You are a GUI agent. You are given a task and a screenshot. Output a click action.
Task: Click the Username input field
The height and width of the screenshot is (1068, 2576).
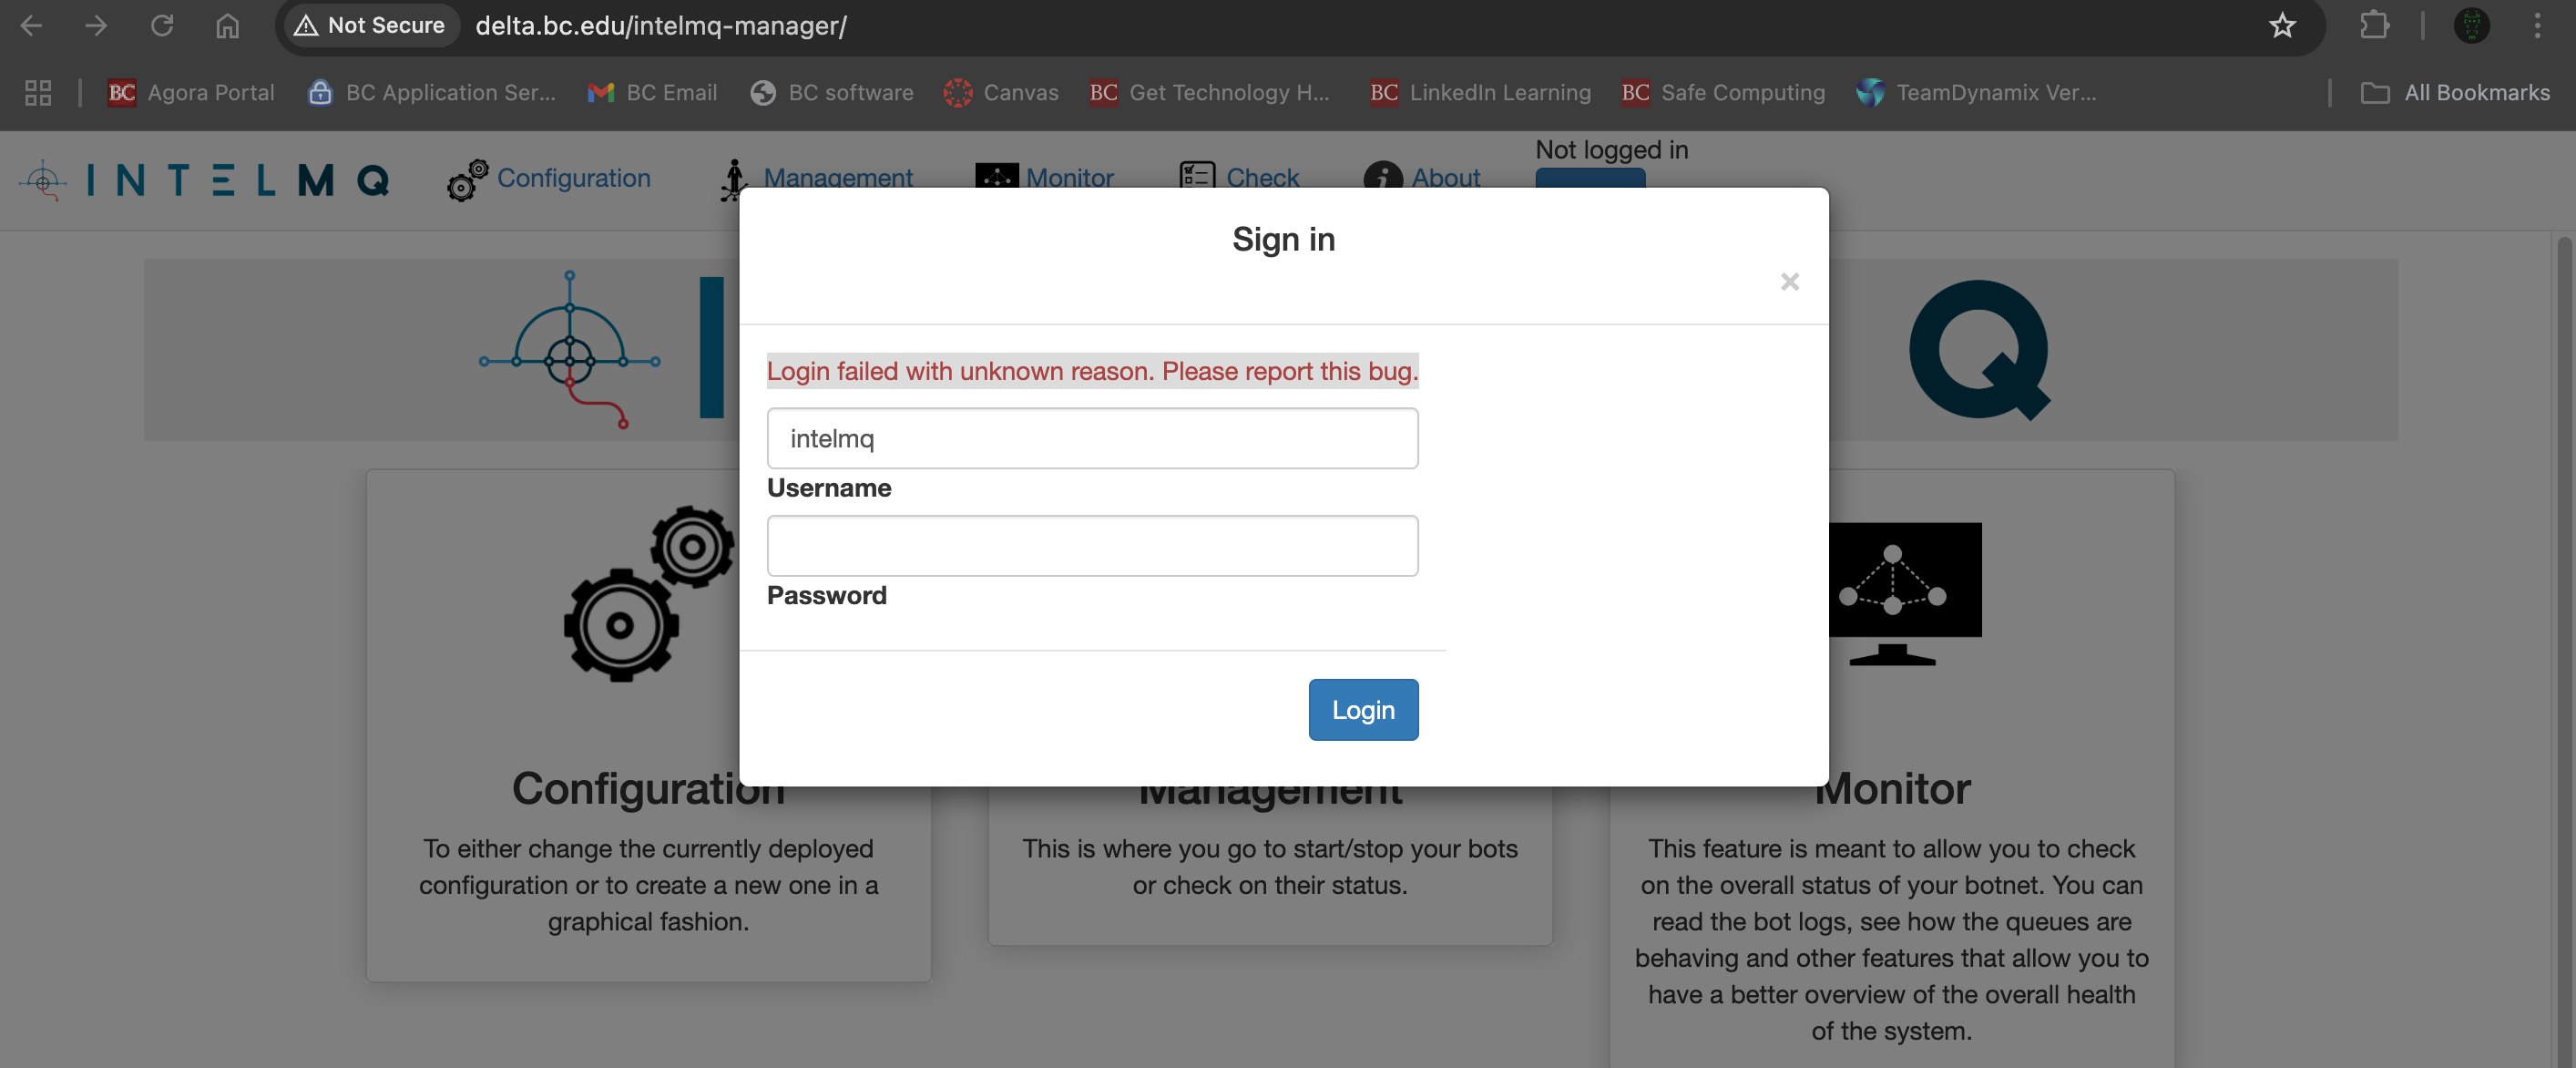coord(1092,438)
